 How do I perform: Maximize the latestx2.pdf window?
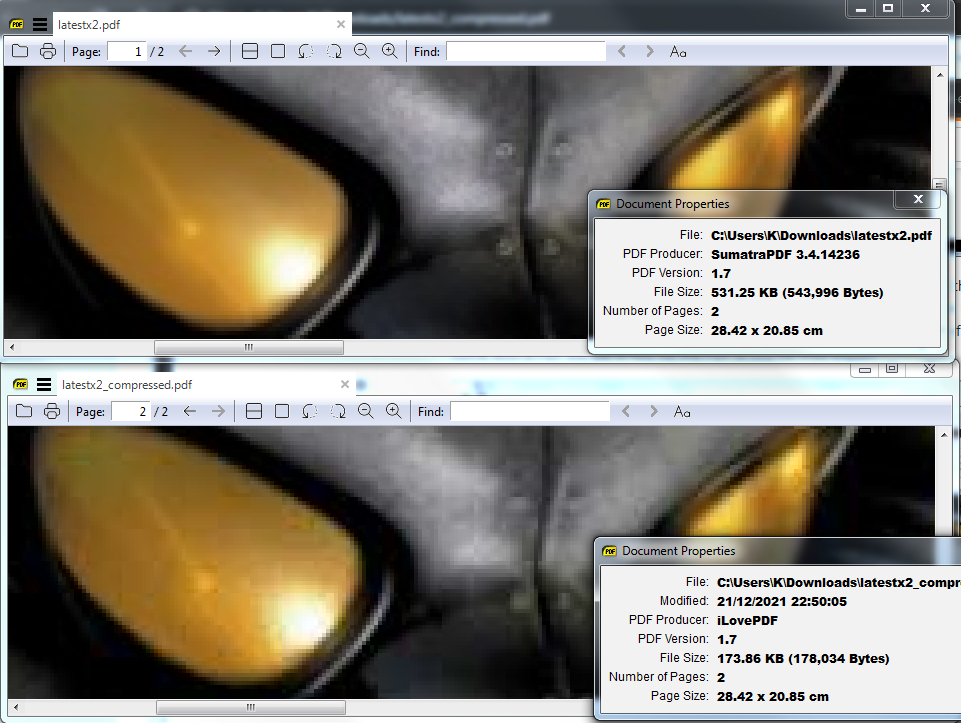coord(887,9)
